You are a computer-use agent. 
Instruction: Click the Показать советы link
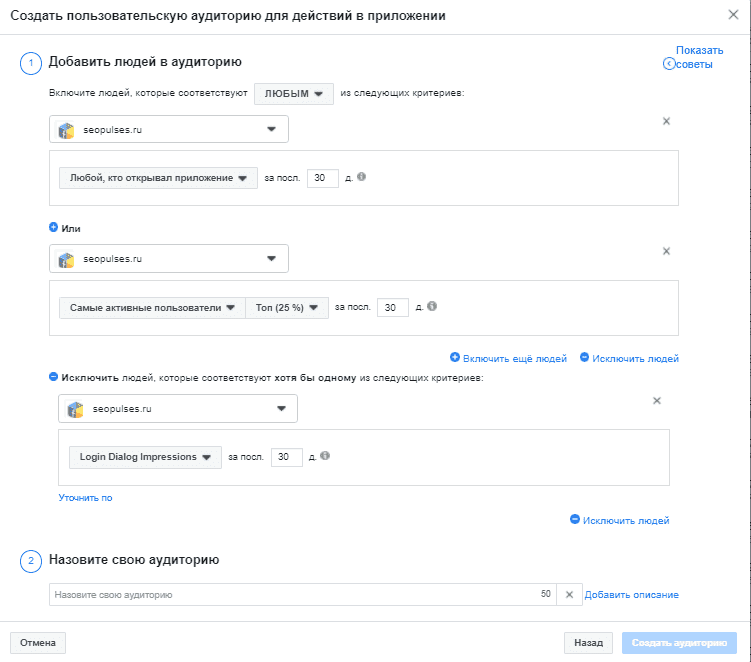pyautogui.click(x=694, y=57)
